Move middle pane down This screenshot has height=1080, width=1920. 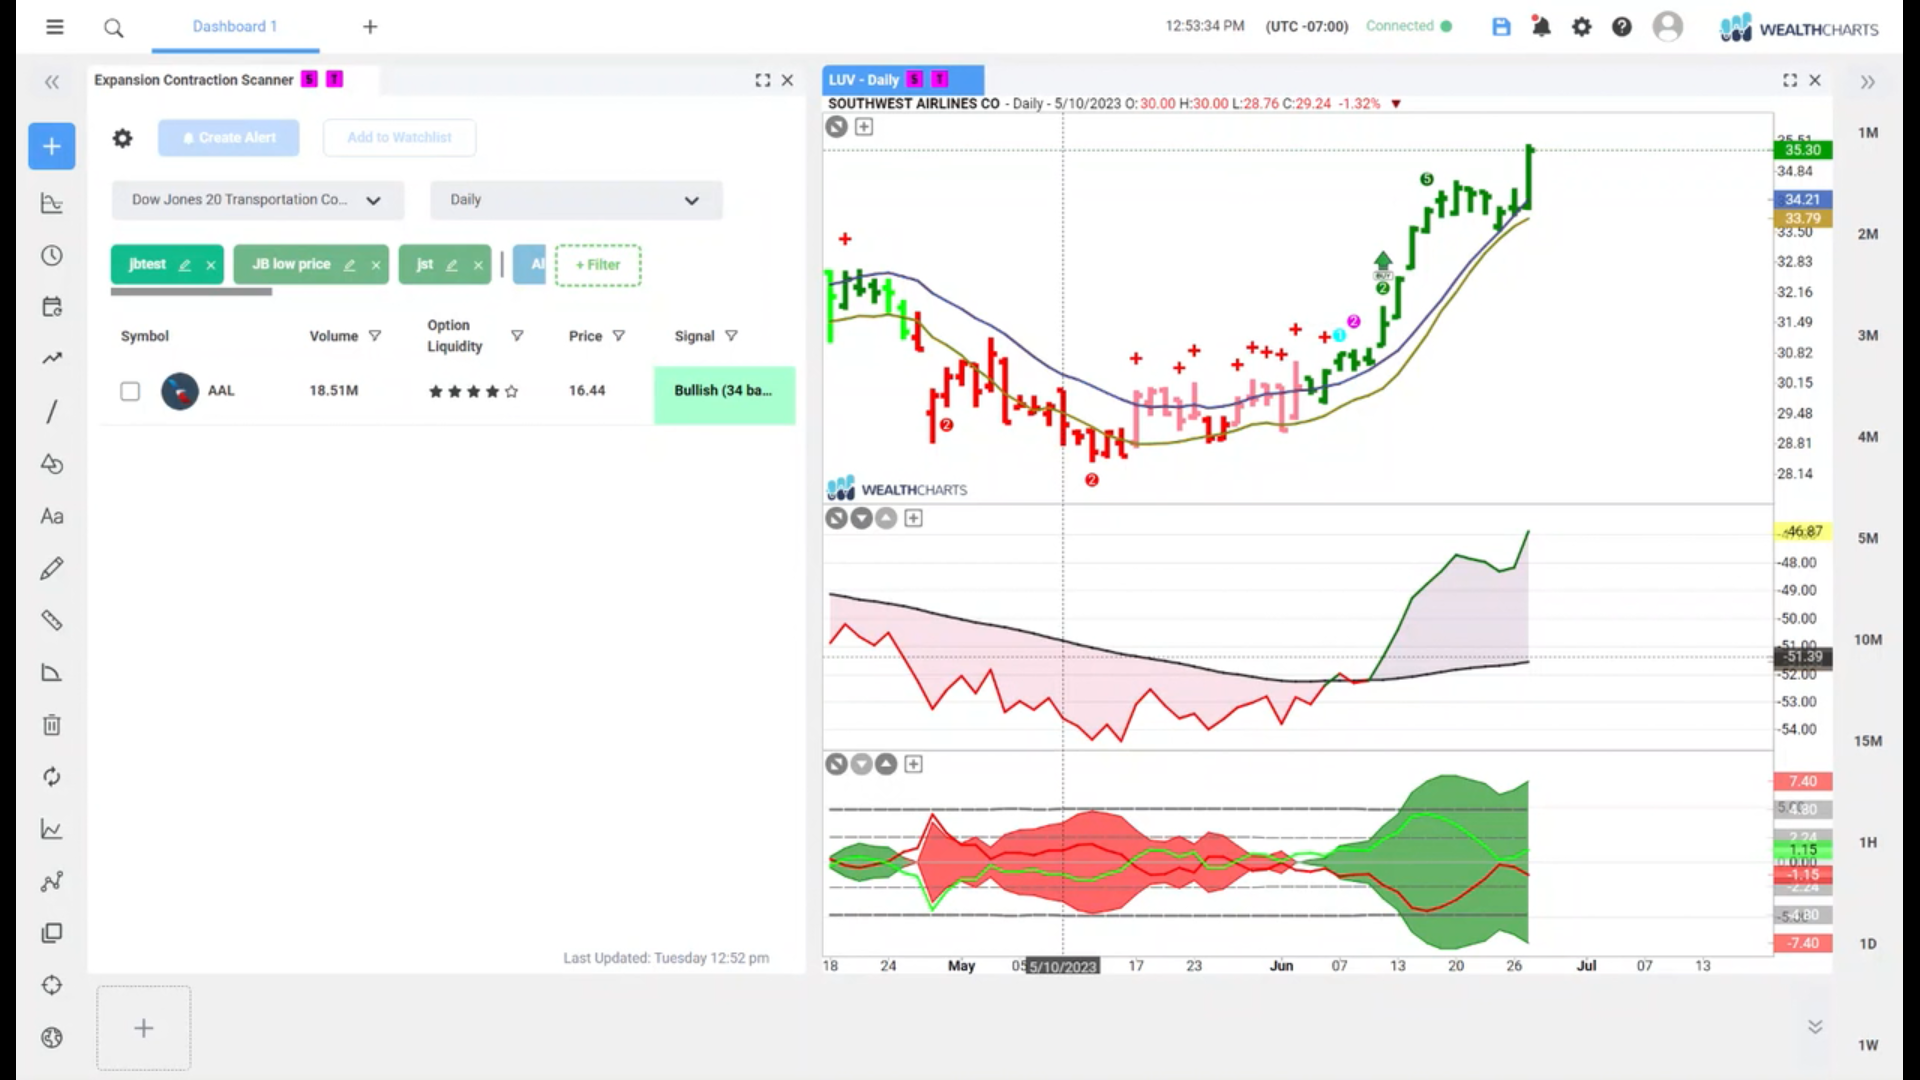coord(861,518)
